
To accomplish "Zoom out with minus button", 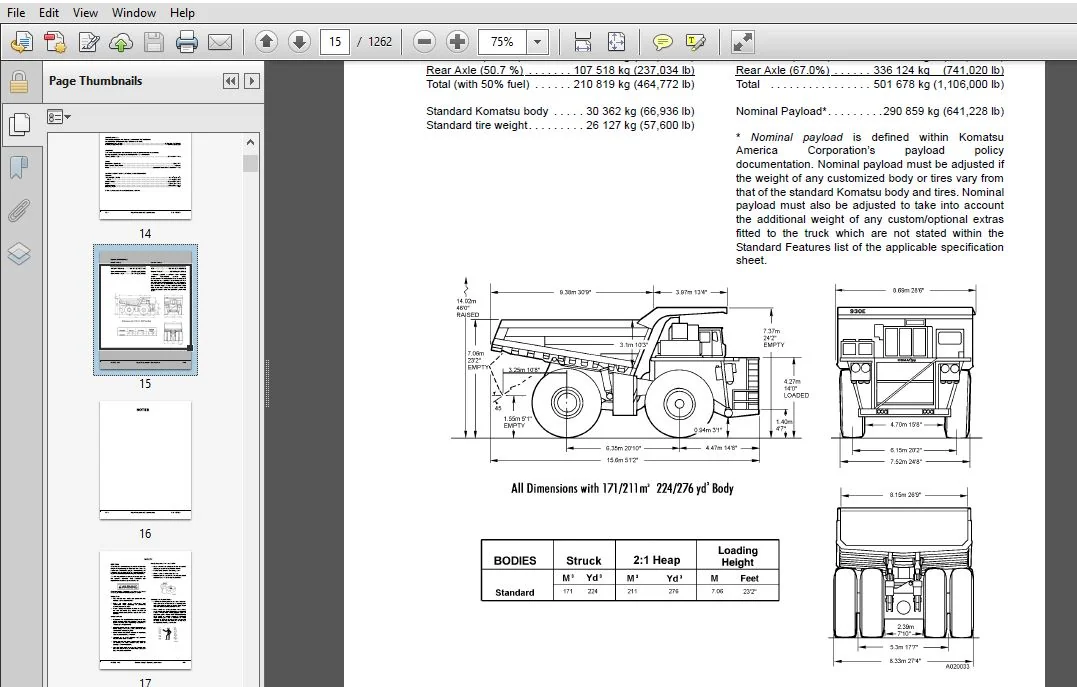I will [x=424, y=42].
